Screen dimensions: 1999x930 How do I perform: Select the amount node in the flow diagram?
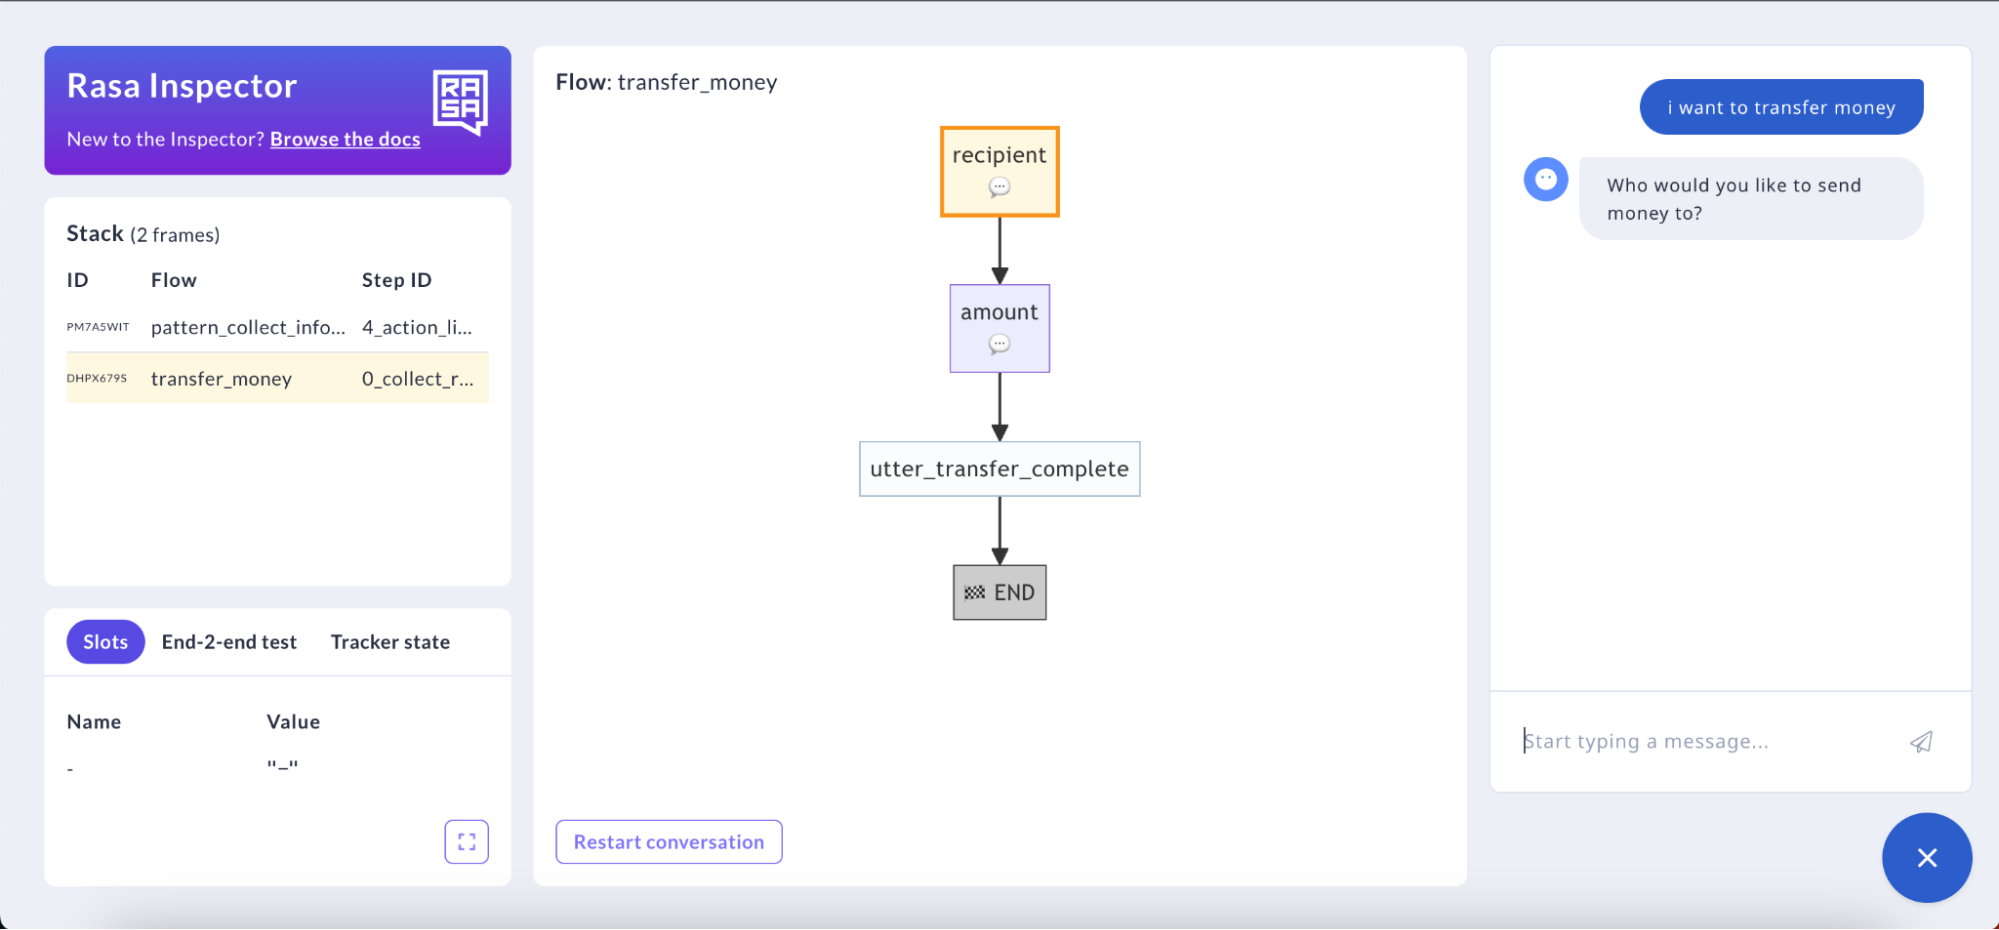pyautogui.click(x=999, y=313)
